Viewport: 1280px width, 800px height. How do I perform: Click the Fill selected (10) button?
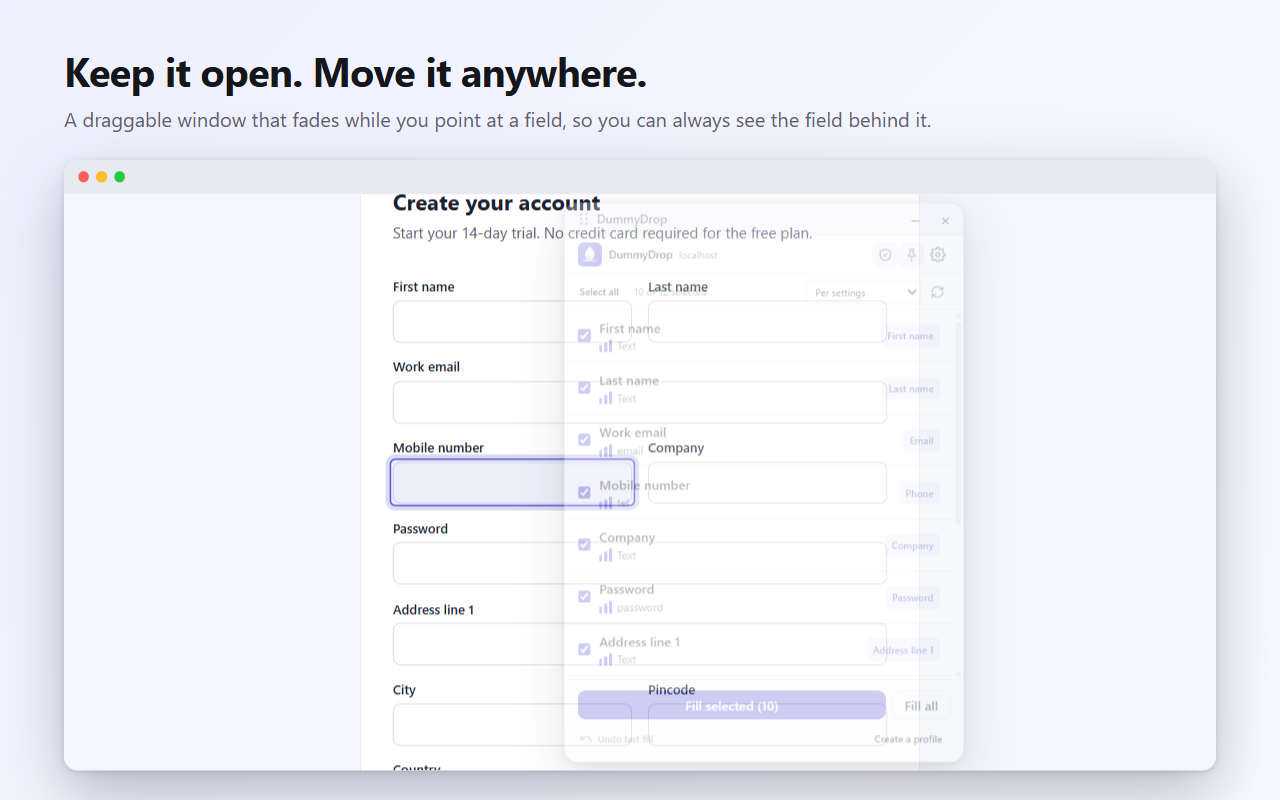coord(732,706)
